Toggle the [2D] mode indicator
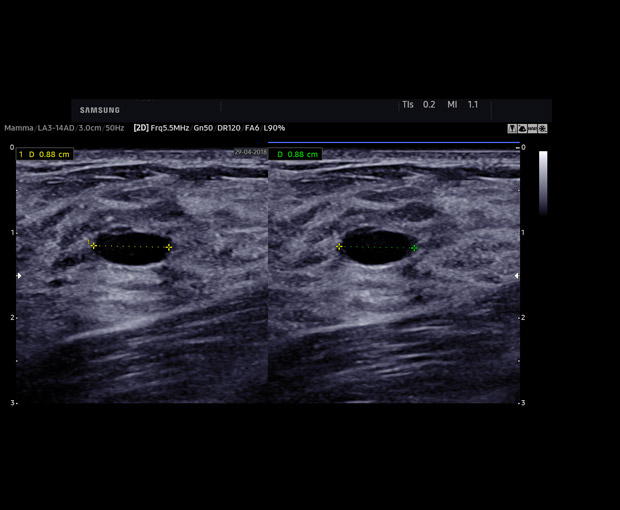 tap(141, 128)
